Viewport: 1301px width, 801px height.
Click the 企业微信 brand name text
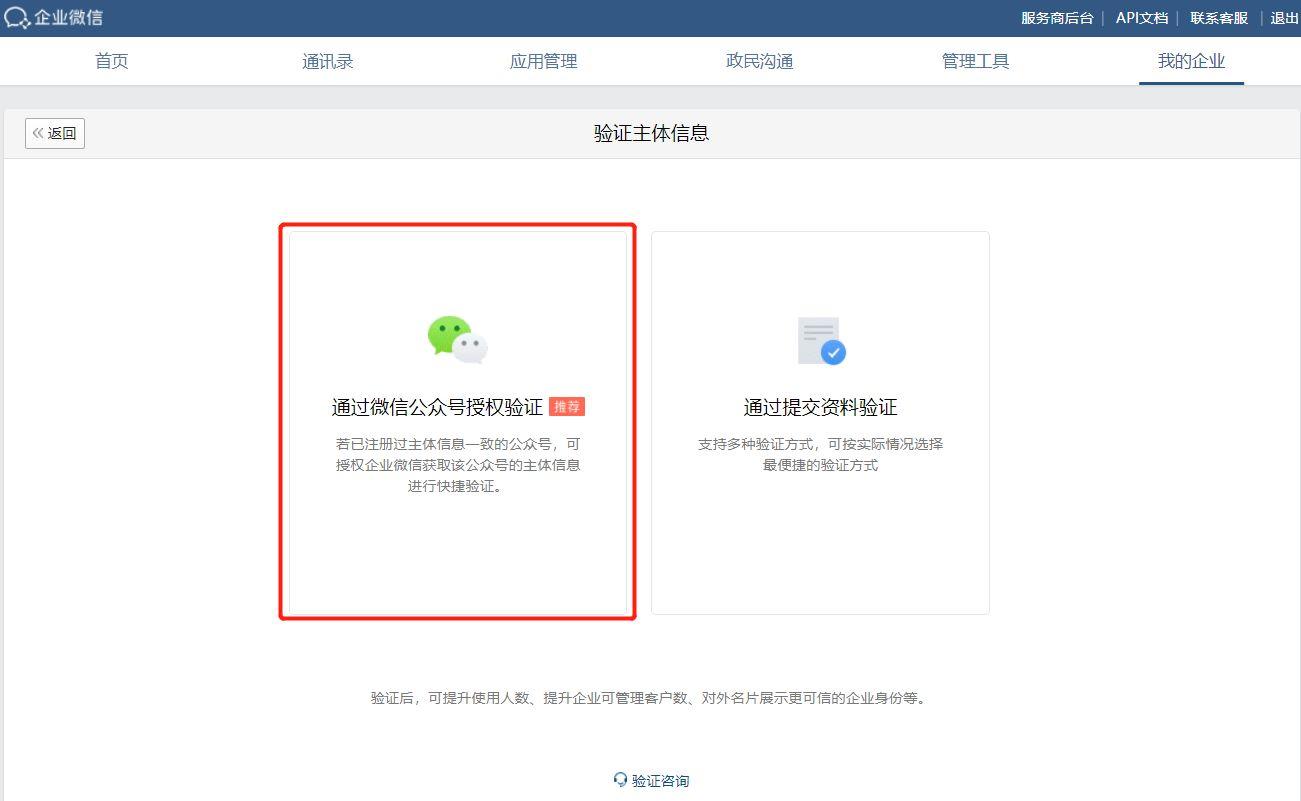(x=68, y=18)
